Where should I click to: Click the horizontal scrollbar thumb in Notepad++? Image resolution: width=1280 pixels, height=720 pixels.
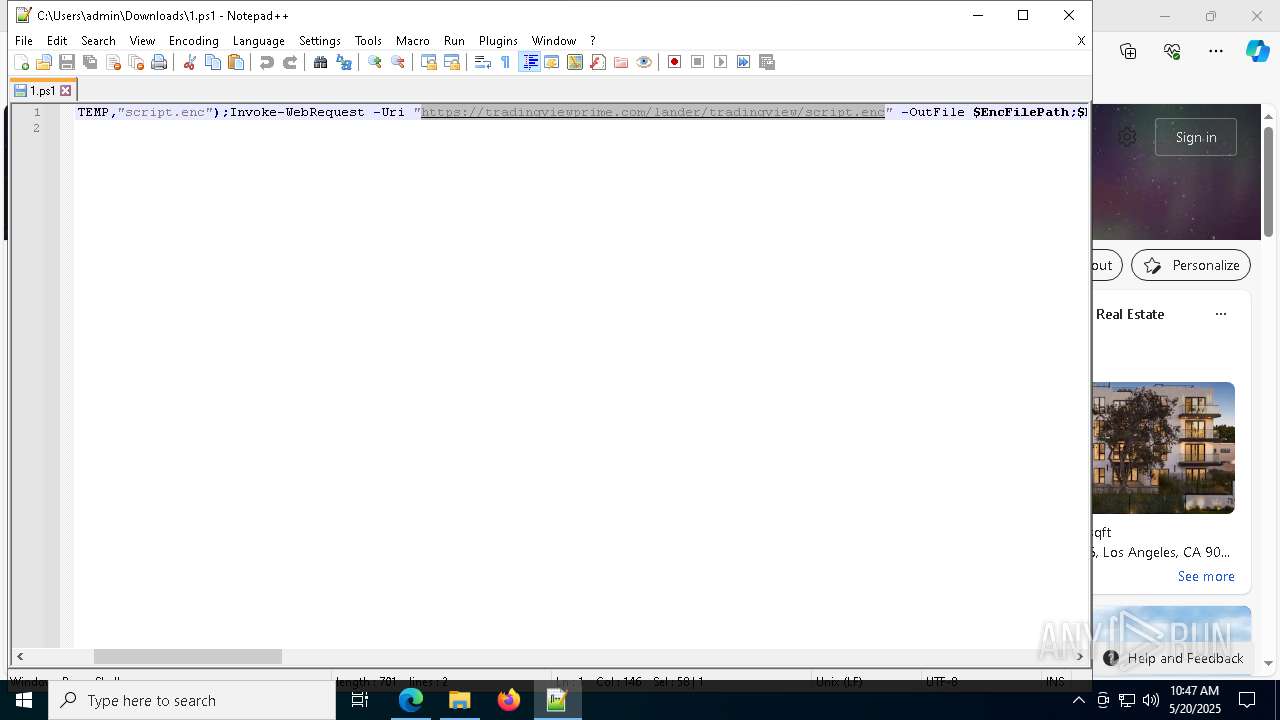(188, 657)
